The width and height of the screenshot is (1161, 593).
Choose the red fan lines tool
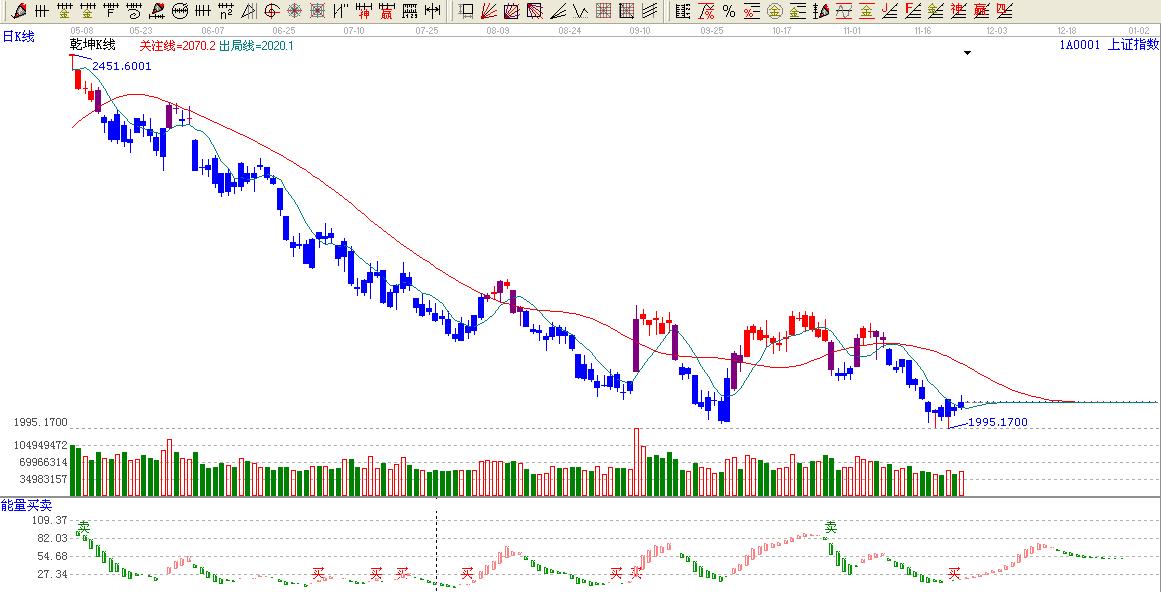(x=488, y=11)
